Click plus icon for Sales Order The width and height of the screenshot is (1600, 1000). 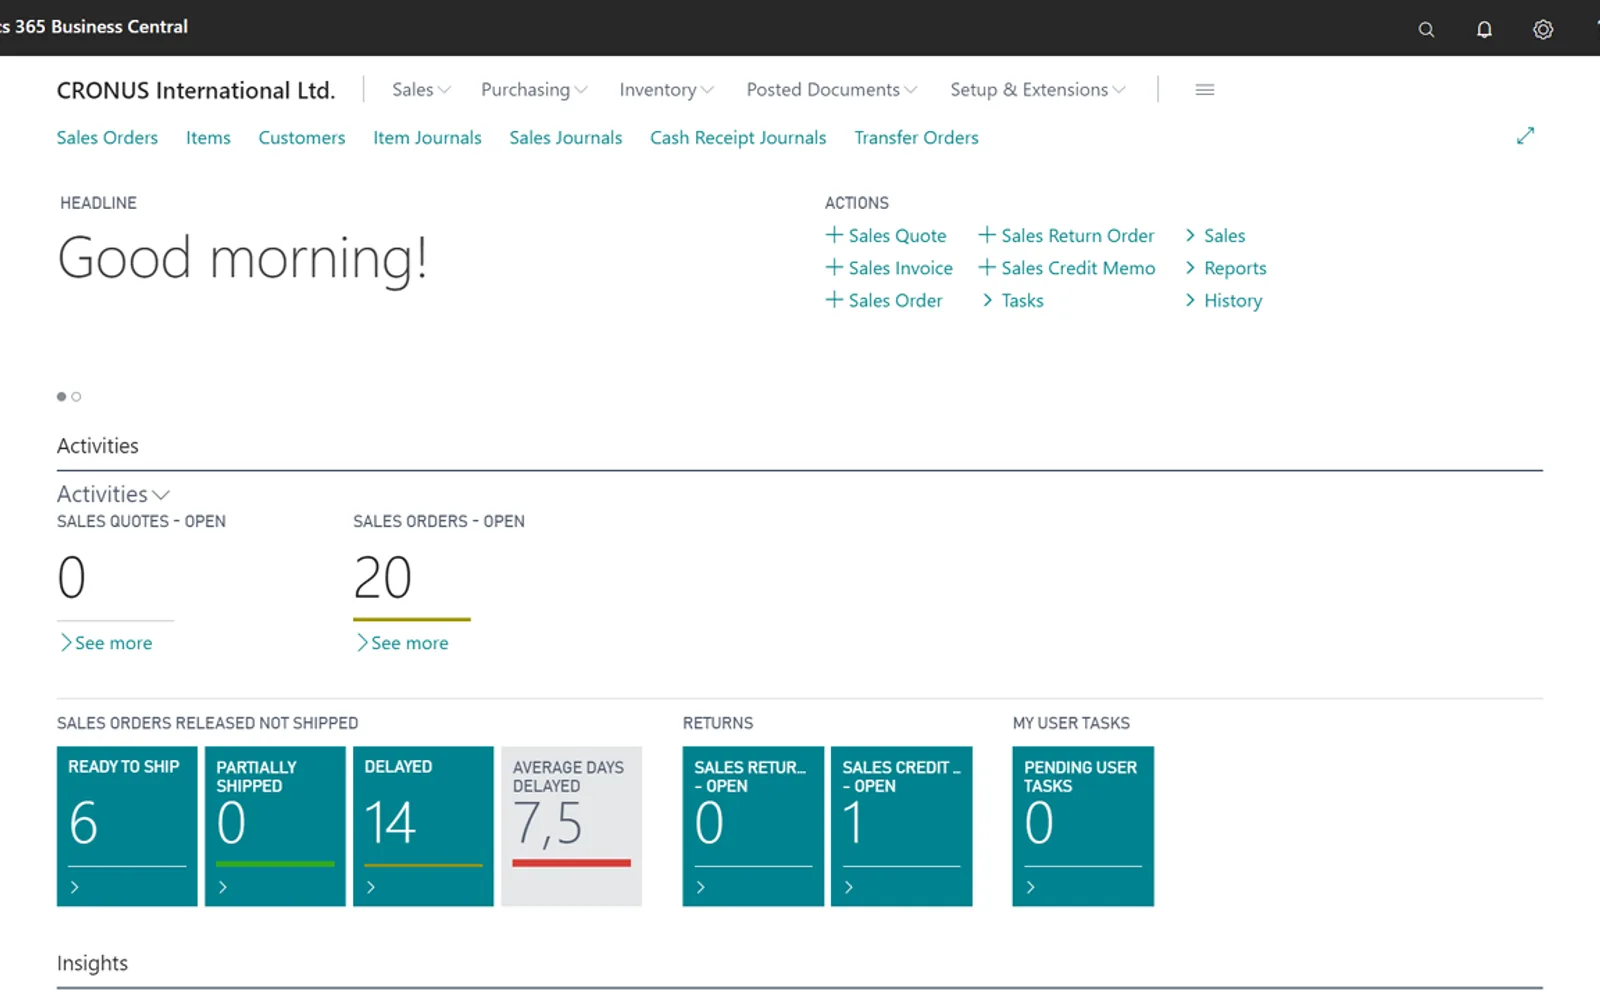[x=834, y=299]
